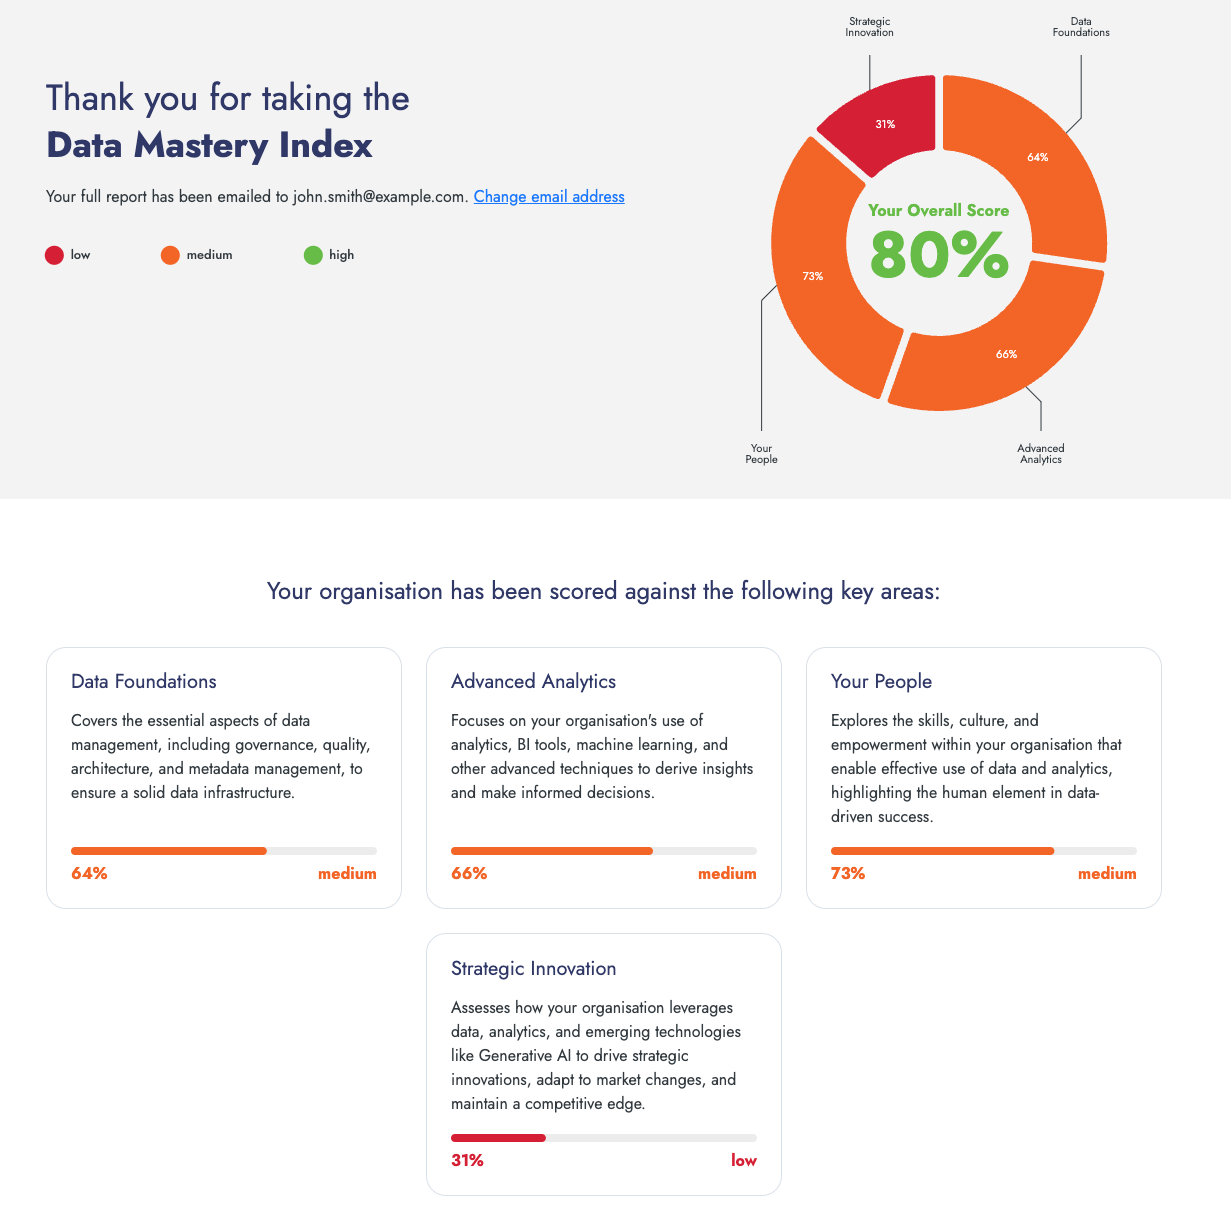Open the Strategic Innovation card title
The height and width of the screenshot is (1216, 1231).
click(533, 969)
